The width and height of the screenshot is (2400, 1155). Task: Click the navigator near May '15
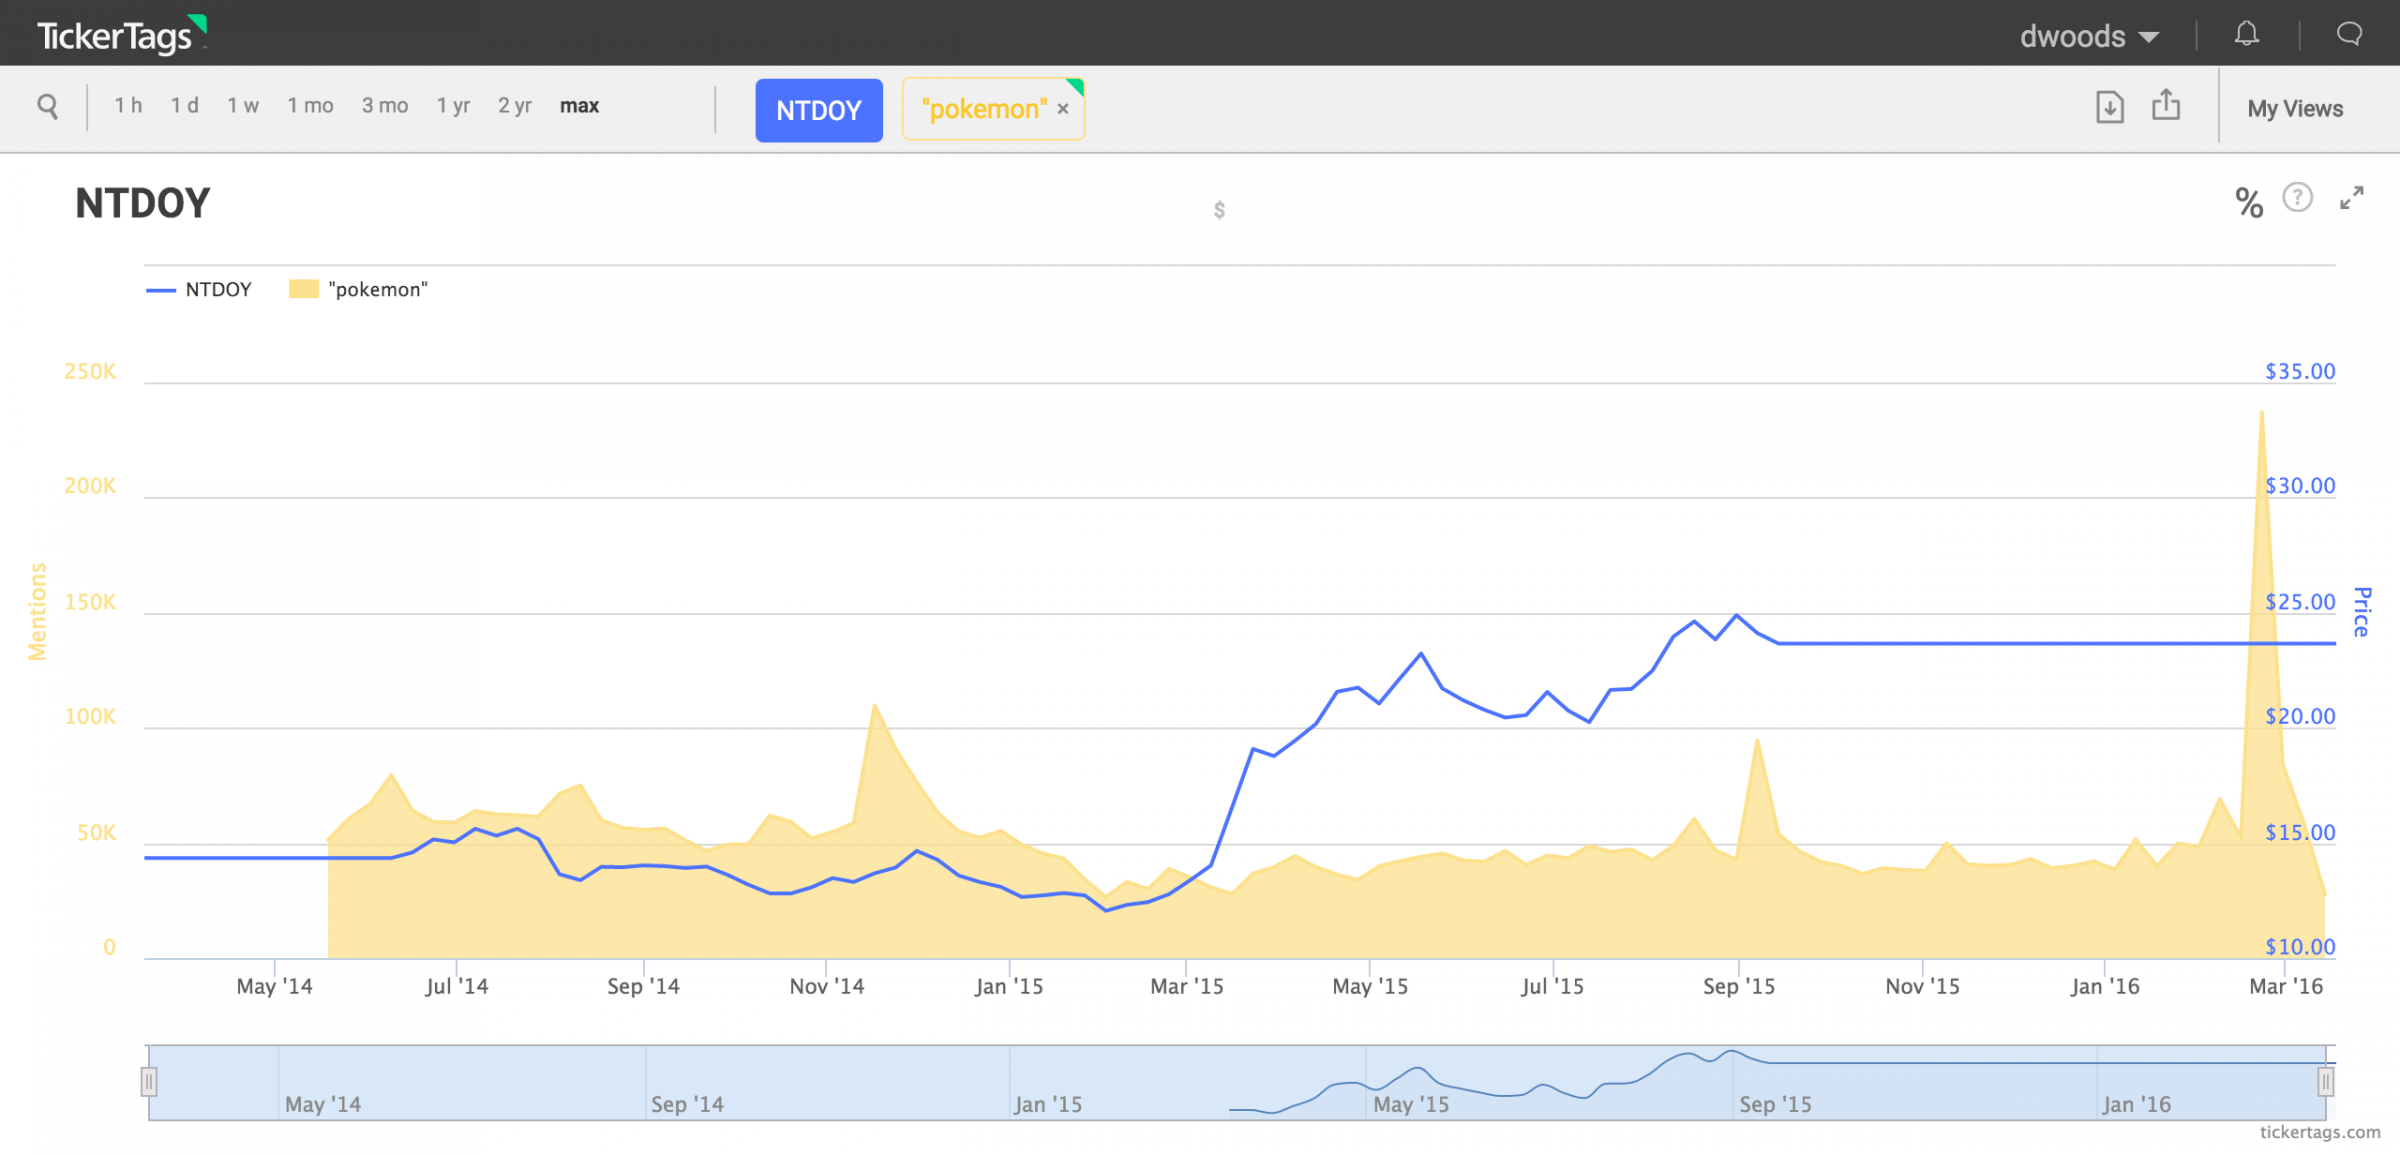point(1411,1103)
